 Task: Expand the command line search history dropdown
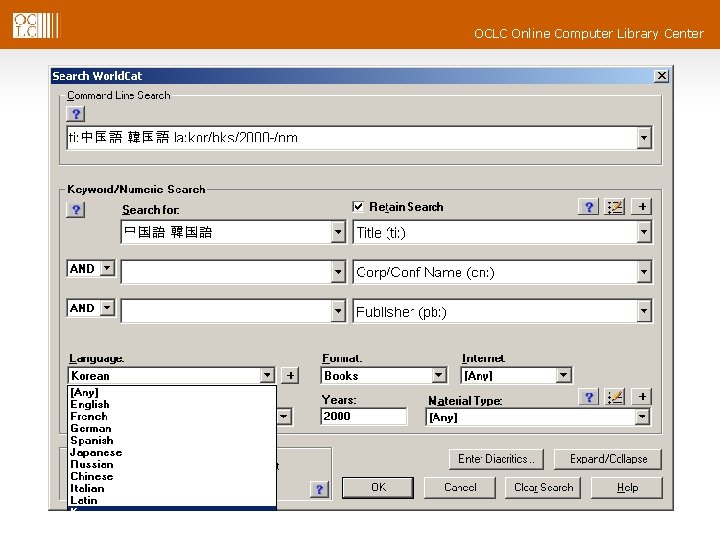pos(644,138)
